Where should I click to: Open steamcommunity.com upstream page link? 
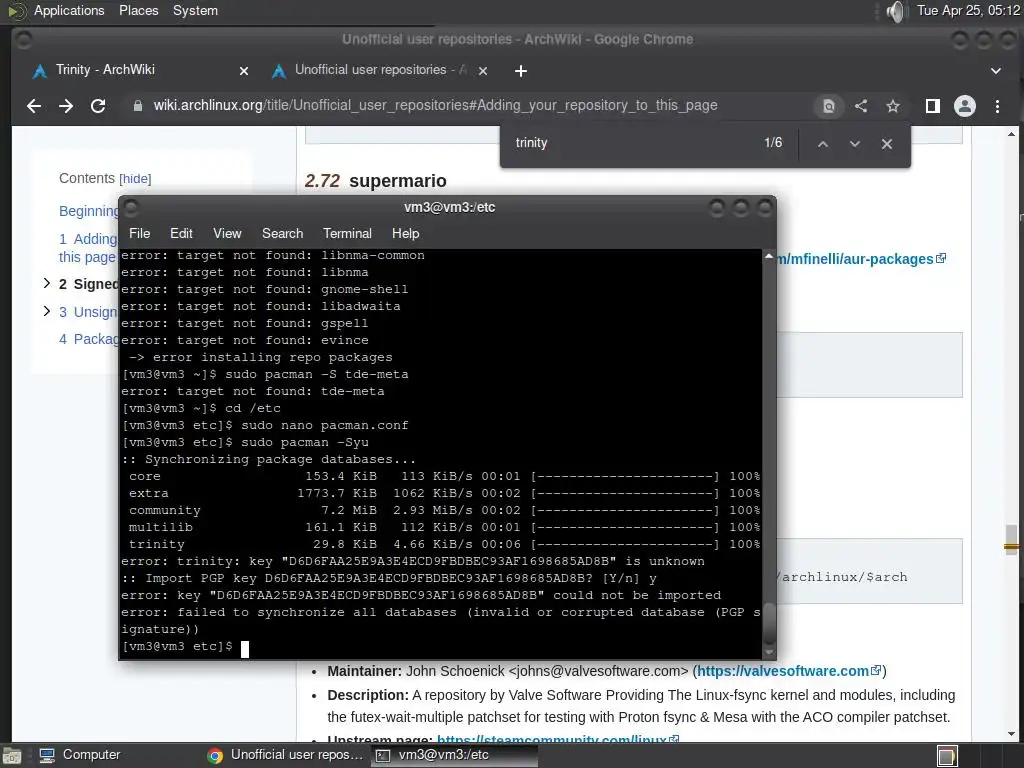pyautogui.click(x=558, y=739)
